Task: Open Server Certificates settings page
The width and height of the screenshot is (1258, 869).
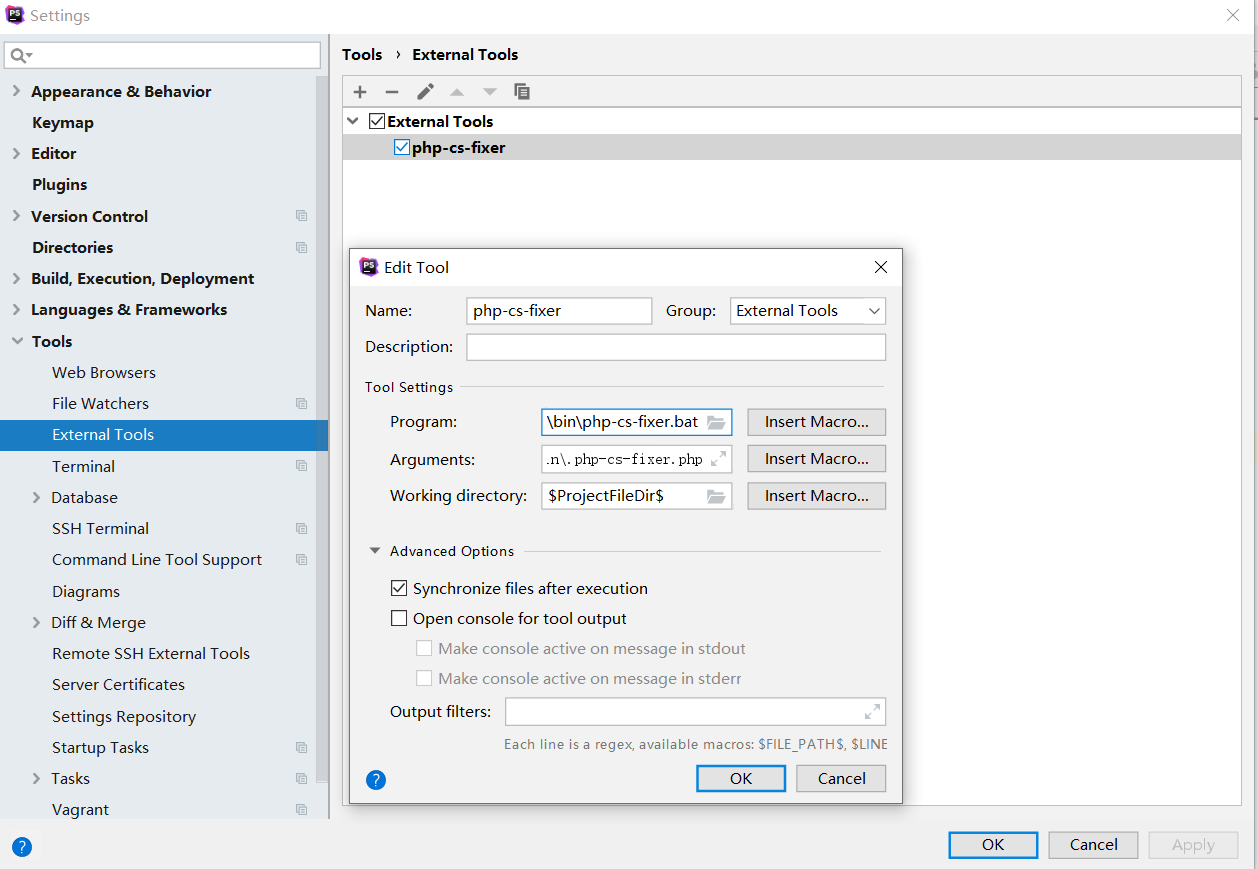Action: click(118, 685)
